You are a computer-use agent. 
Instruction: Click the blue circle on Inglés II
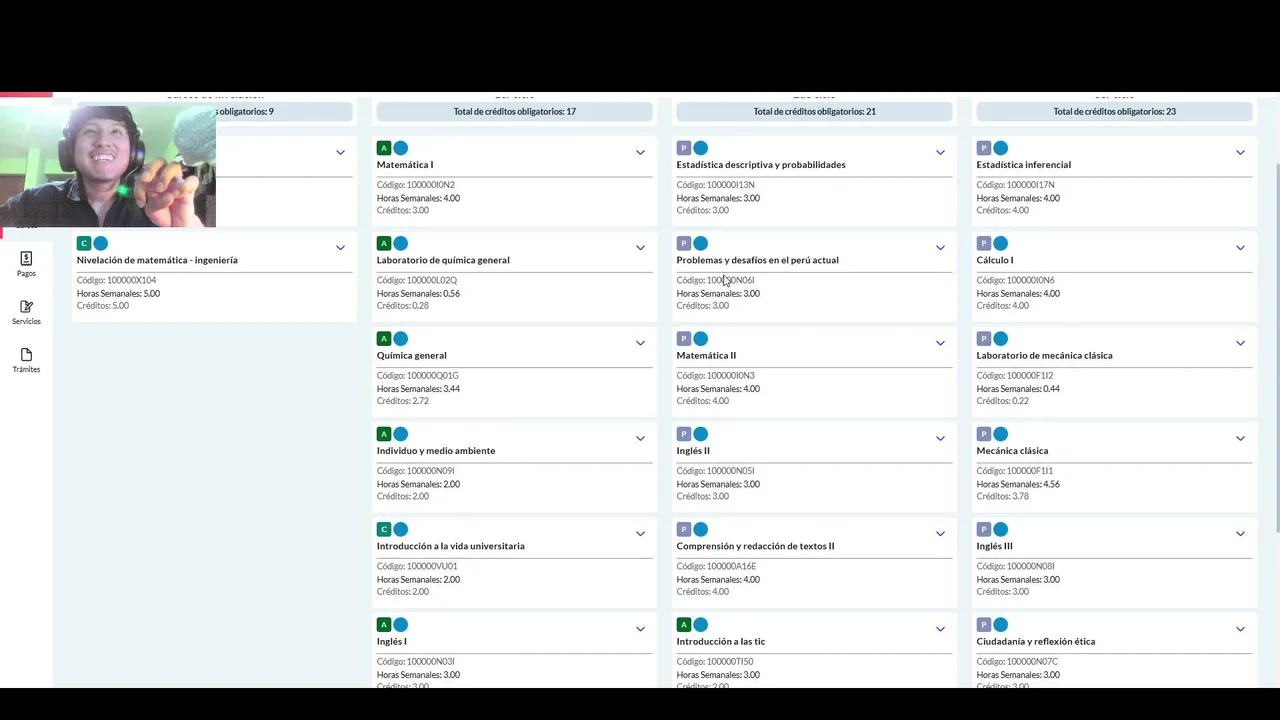coord(700,434)
